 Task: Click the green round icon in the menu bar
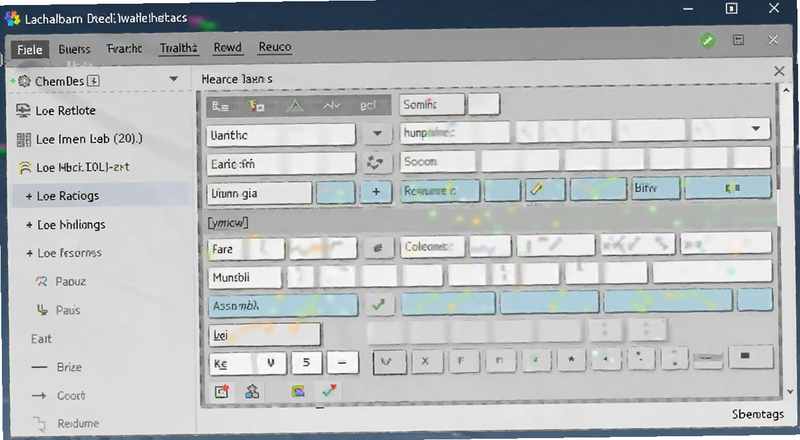708,40
